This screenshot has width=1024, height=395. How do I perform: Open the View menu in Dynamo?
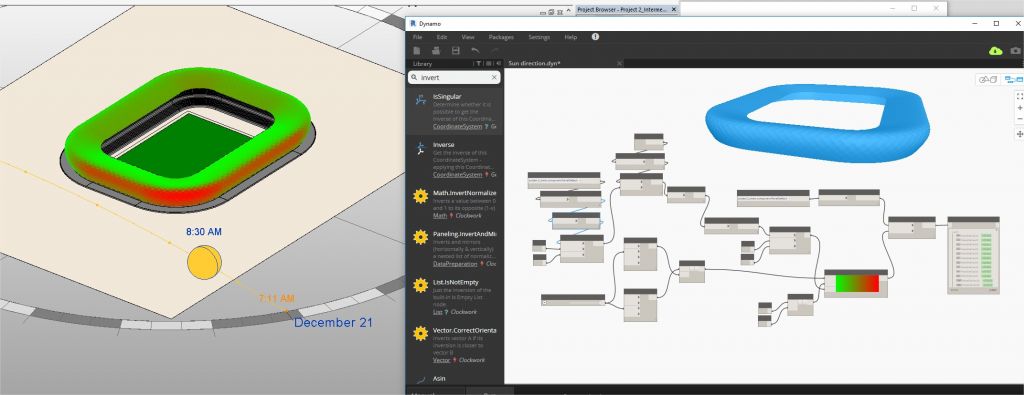click(x=468, y=37)
